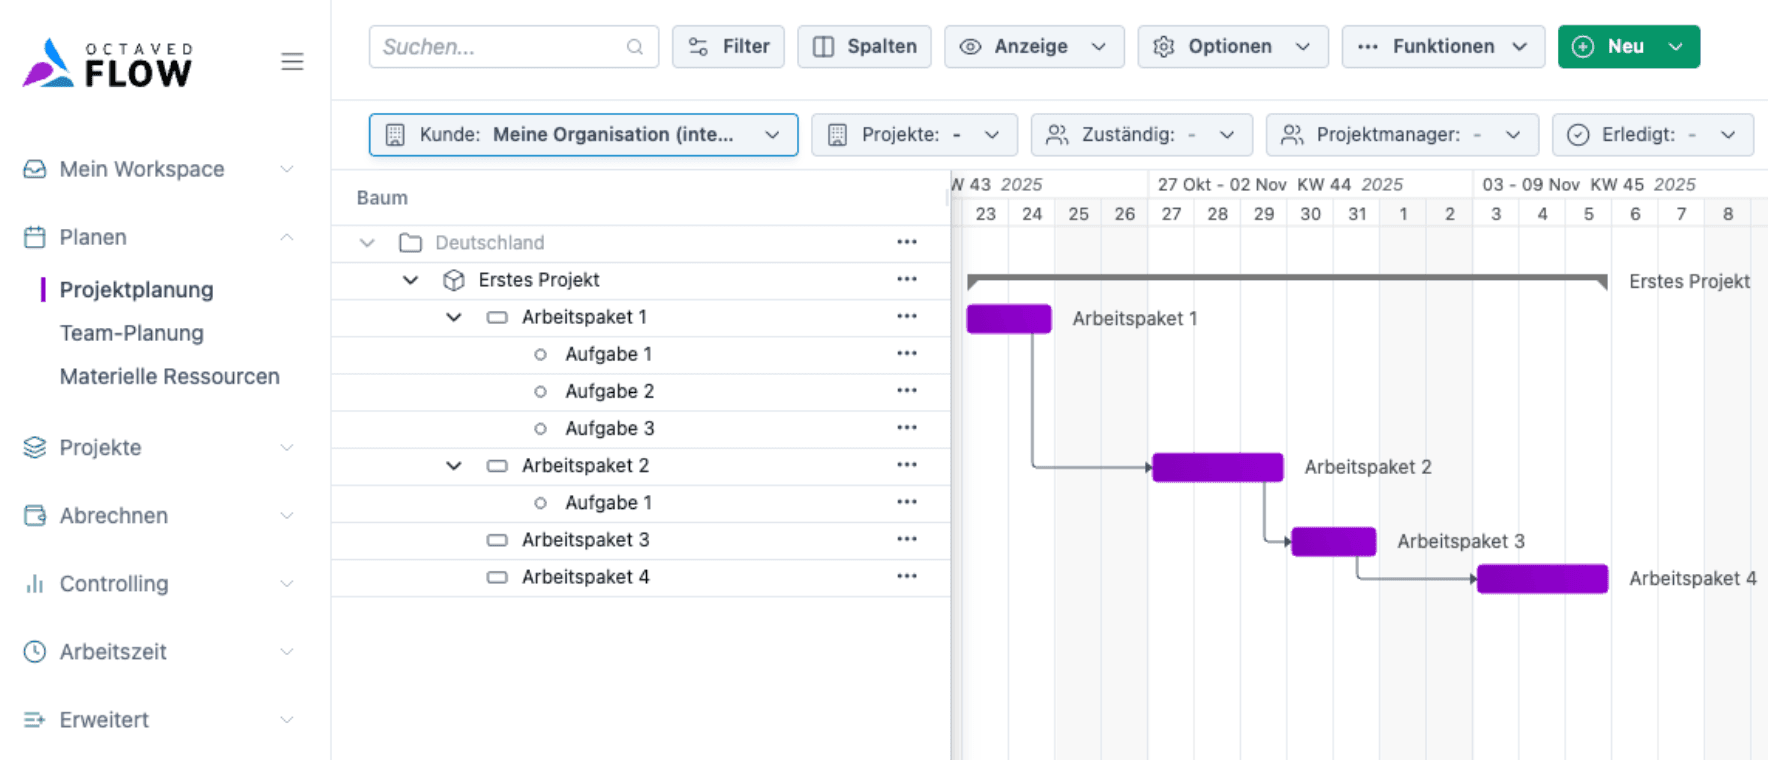Select the Arbeitspaket 1 purple Gantt bar
This screenshot has width=1768, height=760.
click(x=1009, y=319)
